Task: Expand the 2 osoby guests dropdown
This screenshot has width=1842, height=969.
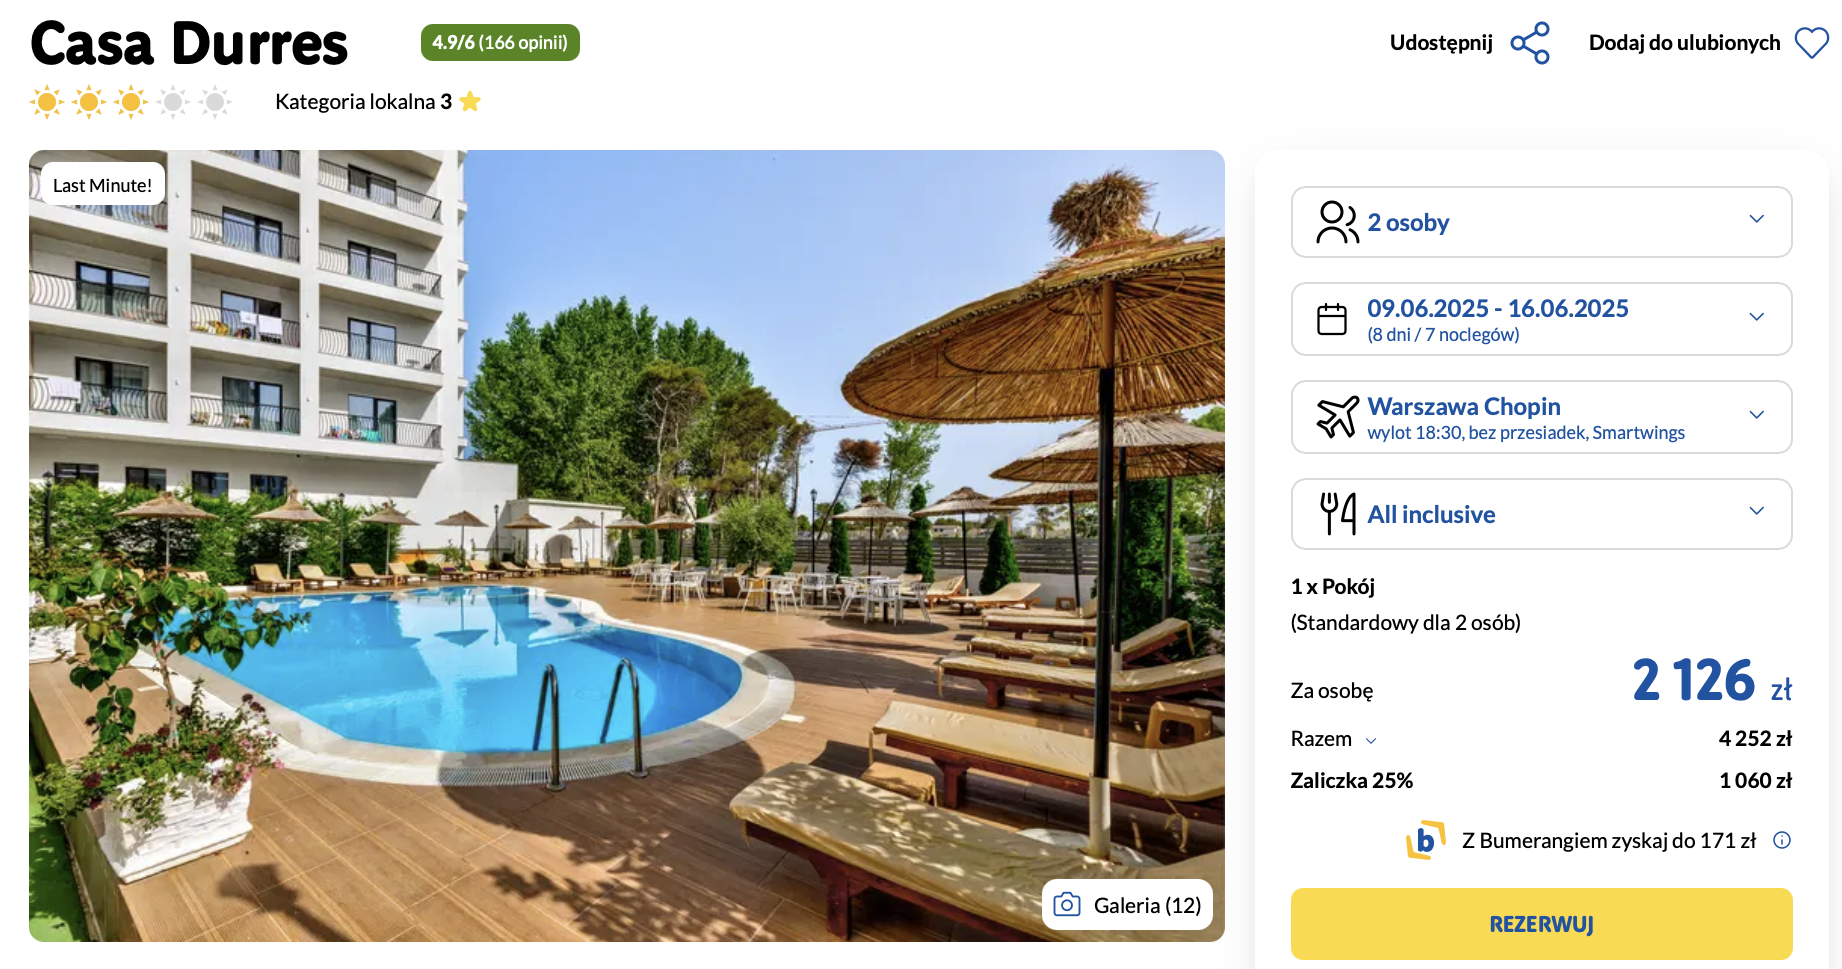Action: coord(1541,222)
